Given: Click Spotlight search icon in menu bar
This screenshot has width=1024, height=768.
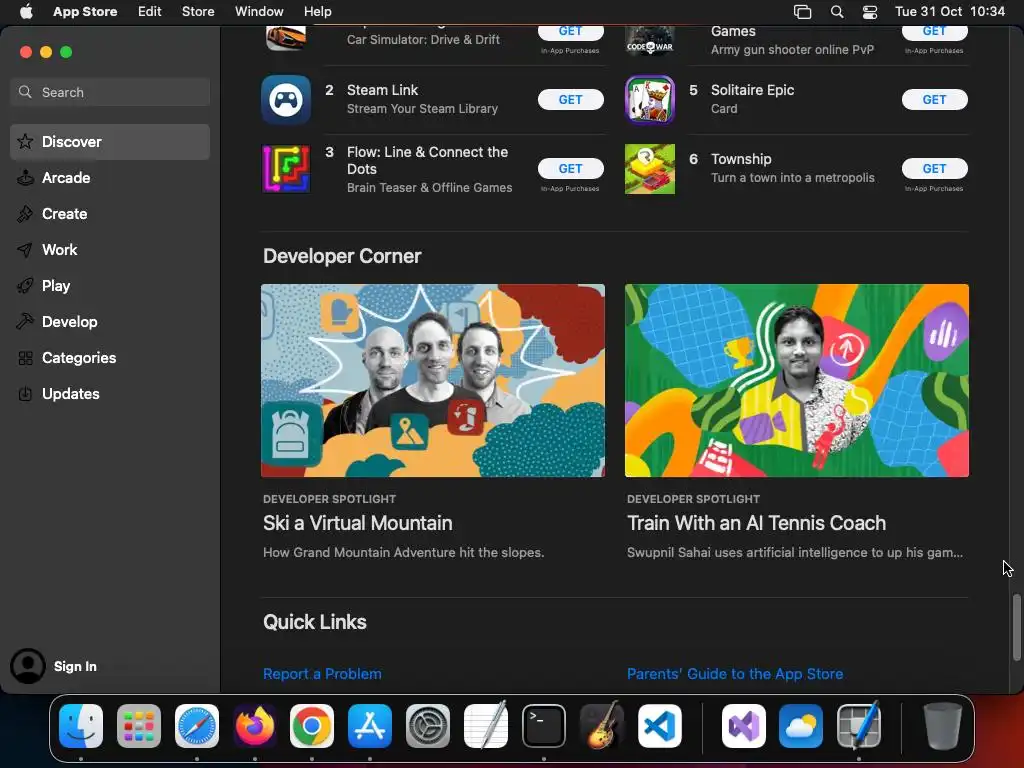Looking at the screenshot, I should coord(837,12).
